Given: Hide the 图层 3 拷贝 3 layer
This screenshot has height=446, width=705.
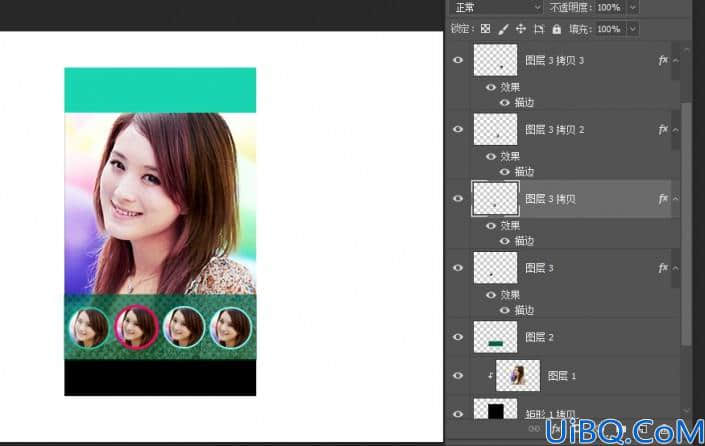Looking at the screenshot, I should (x=458, y=60).
